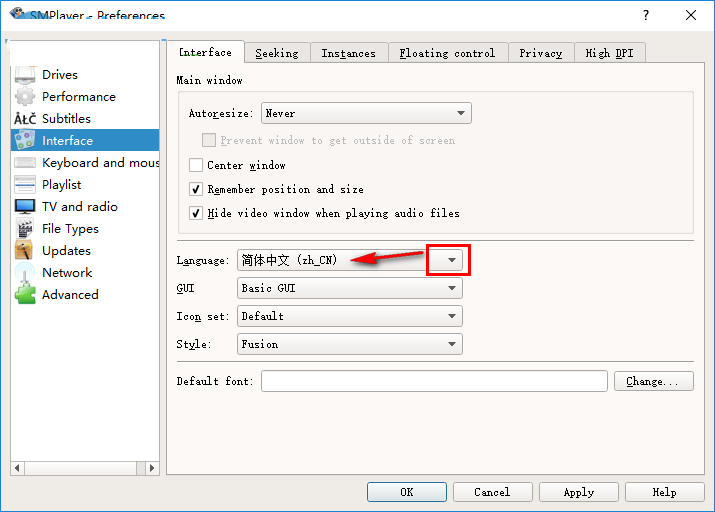715x512 pixels.
Task: Click the Updates package icon
Action: click(24, 250)
